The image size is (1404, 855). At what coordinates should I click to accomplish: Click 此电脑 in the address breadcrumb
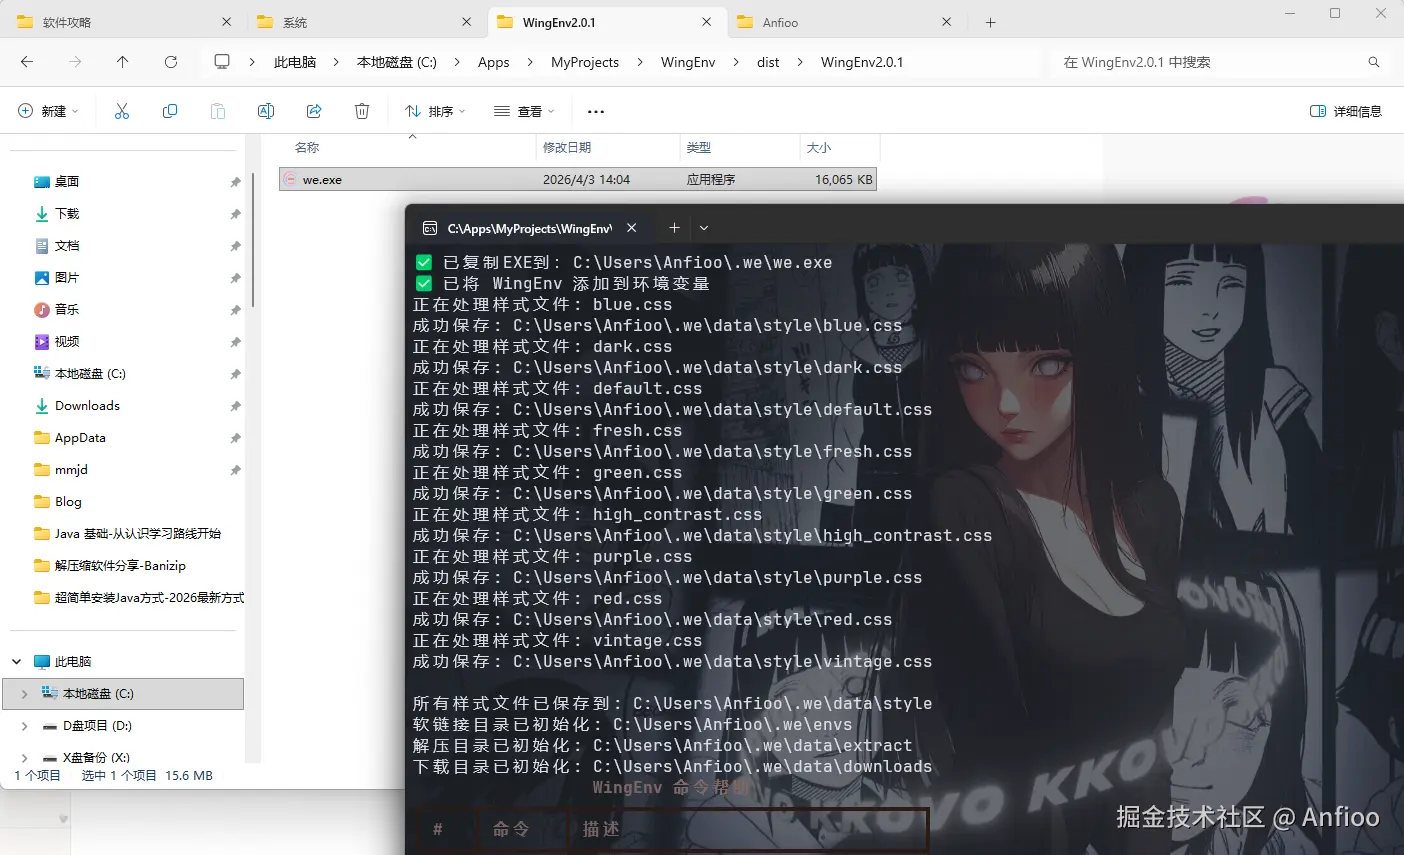(295, 62)
